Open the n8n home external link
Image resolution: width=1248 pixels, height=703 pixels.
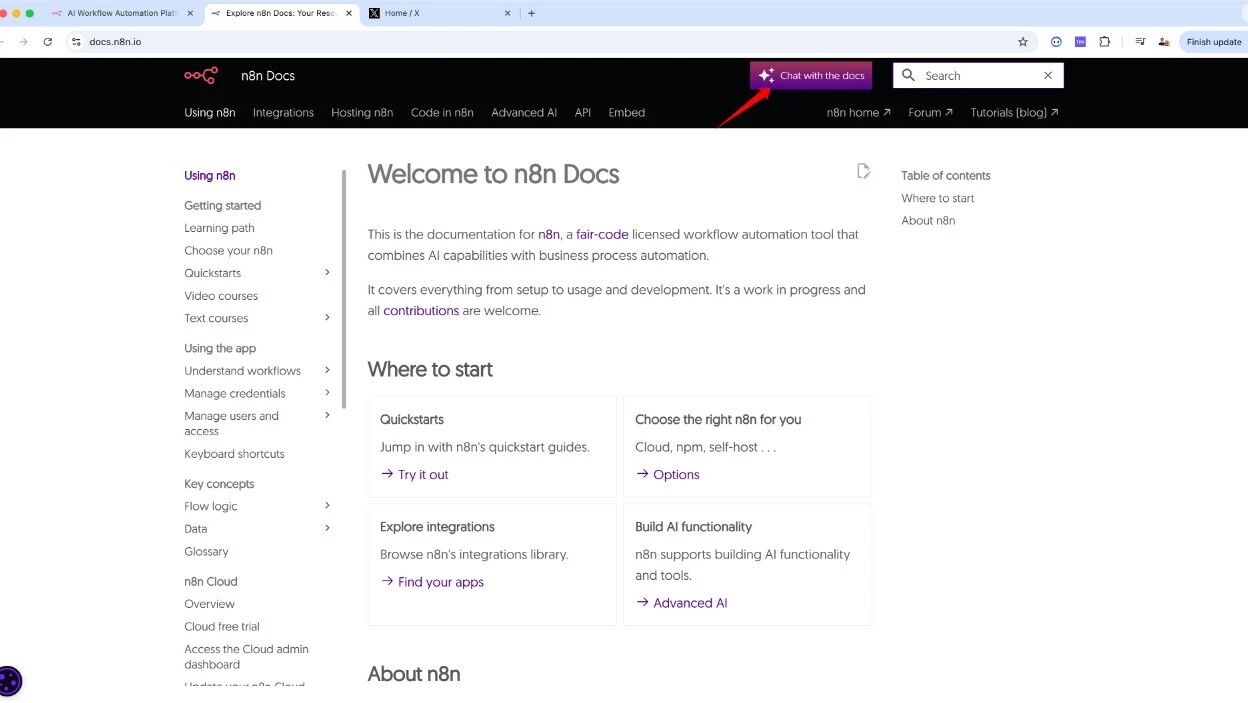(858, 113)
